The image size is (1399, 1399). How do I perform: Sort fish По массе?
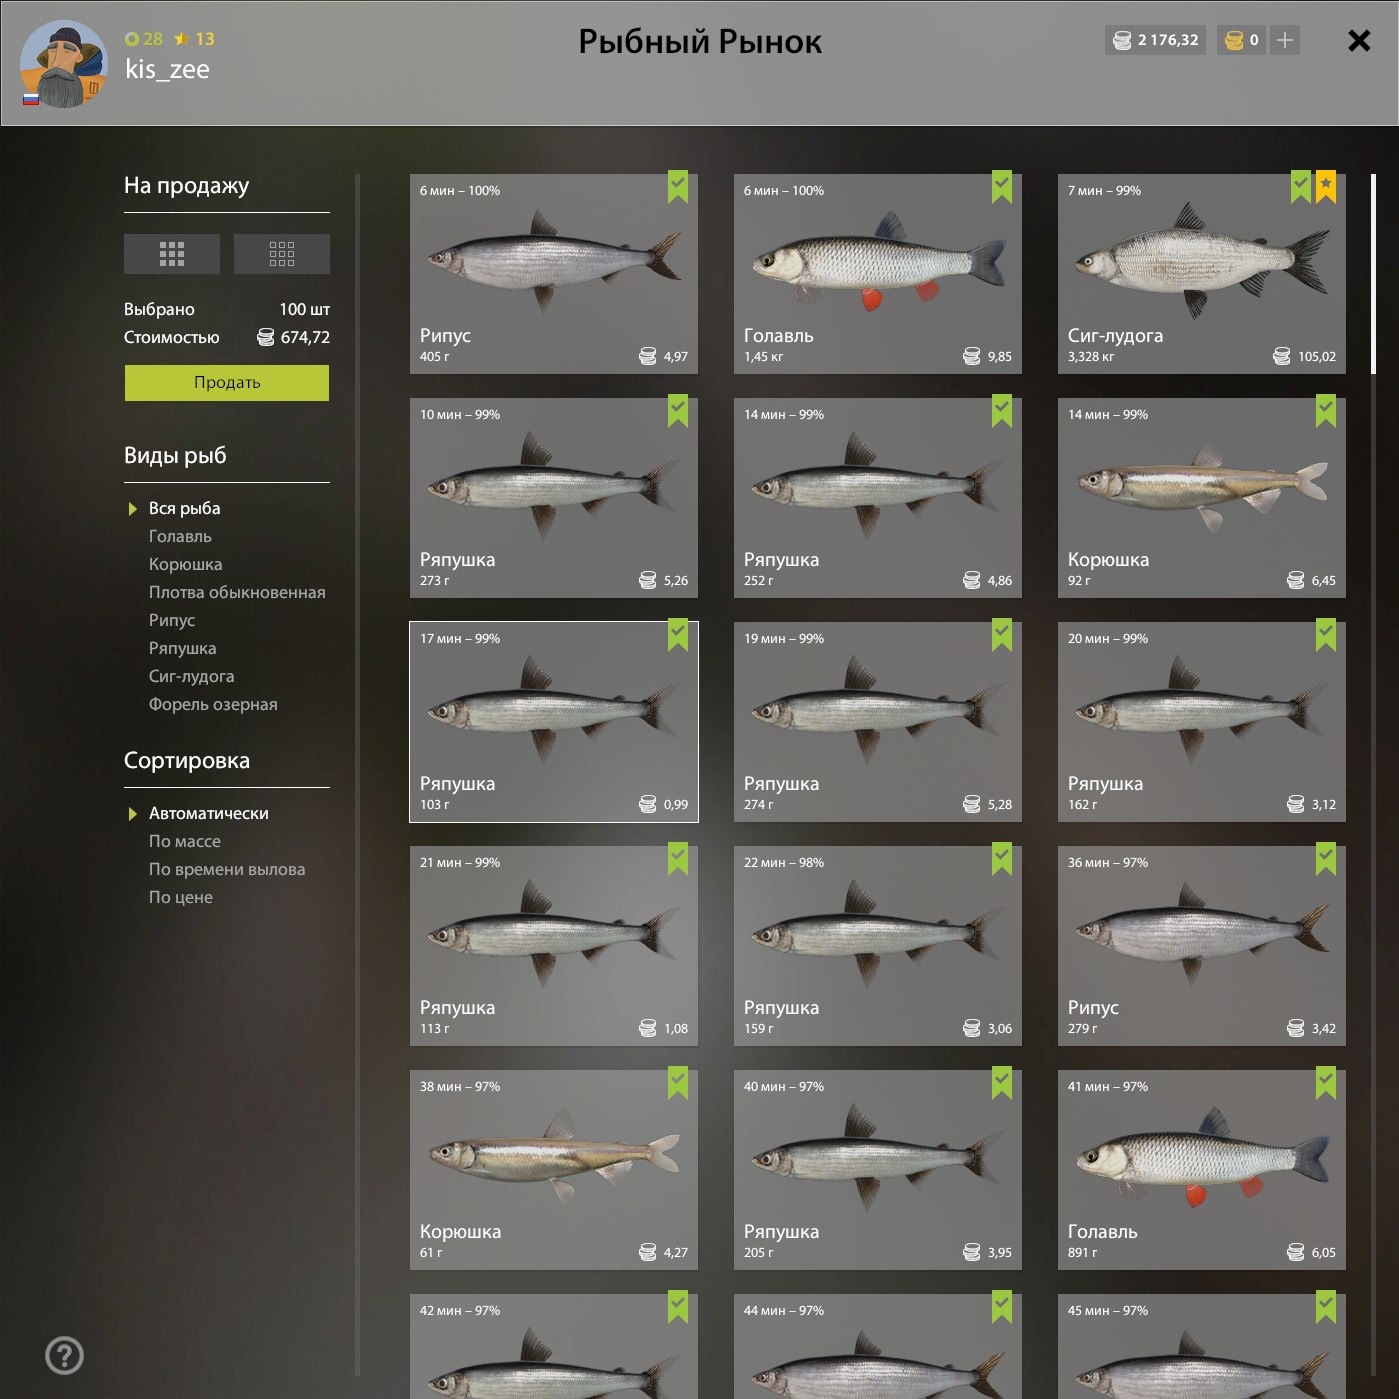(185, 841)
